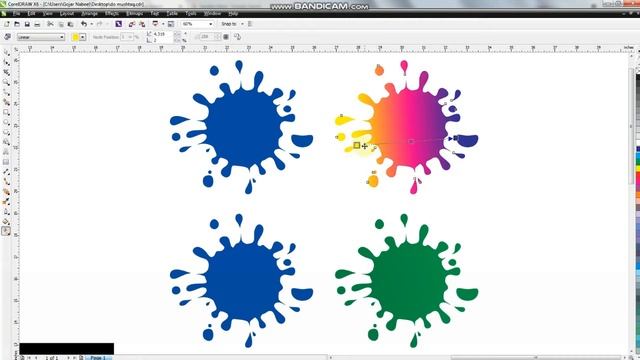Open the Edit menu
This screenshot has height=360, width=640.
31,13
